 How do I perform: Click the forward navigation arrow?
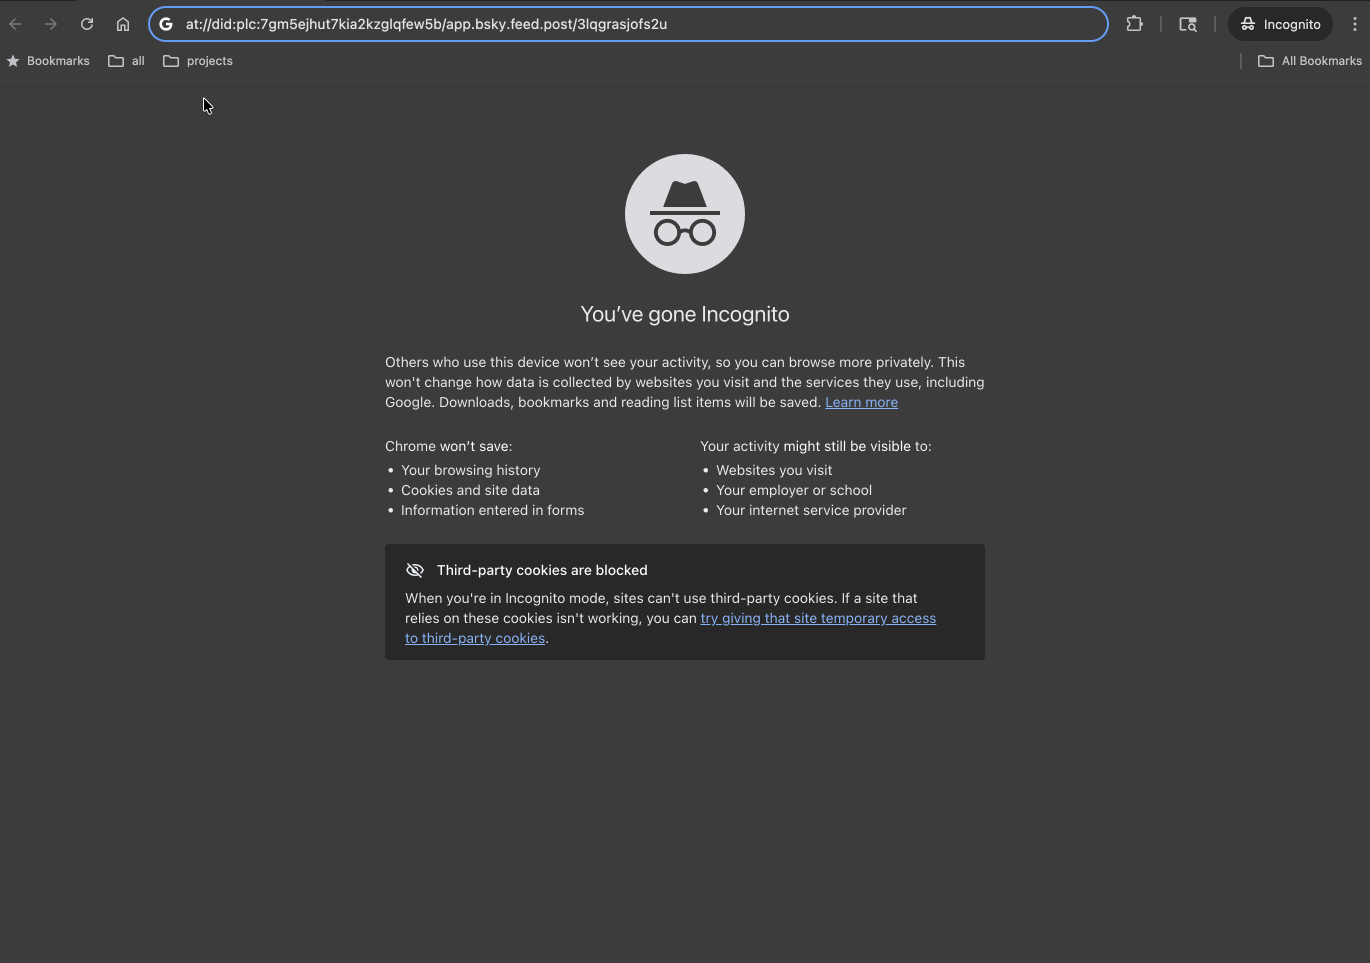50,24
